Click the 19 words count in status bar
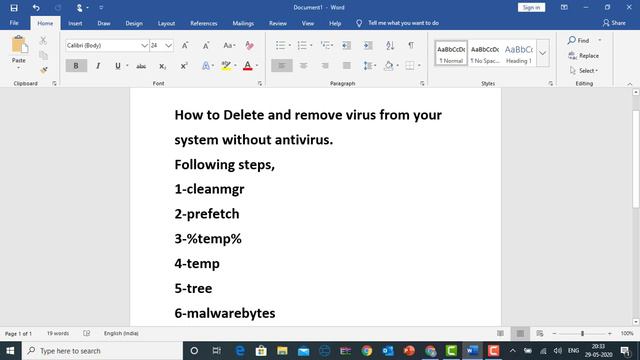The height and width of the screenshot is (360, 640). (x=58, y=333)
